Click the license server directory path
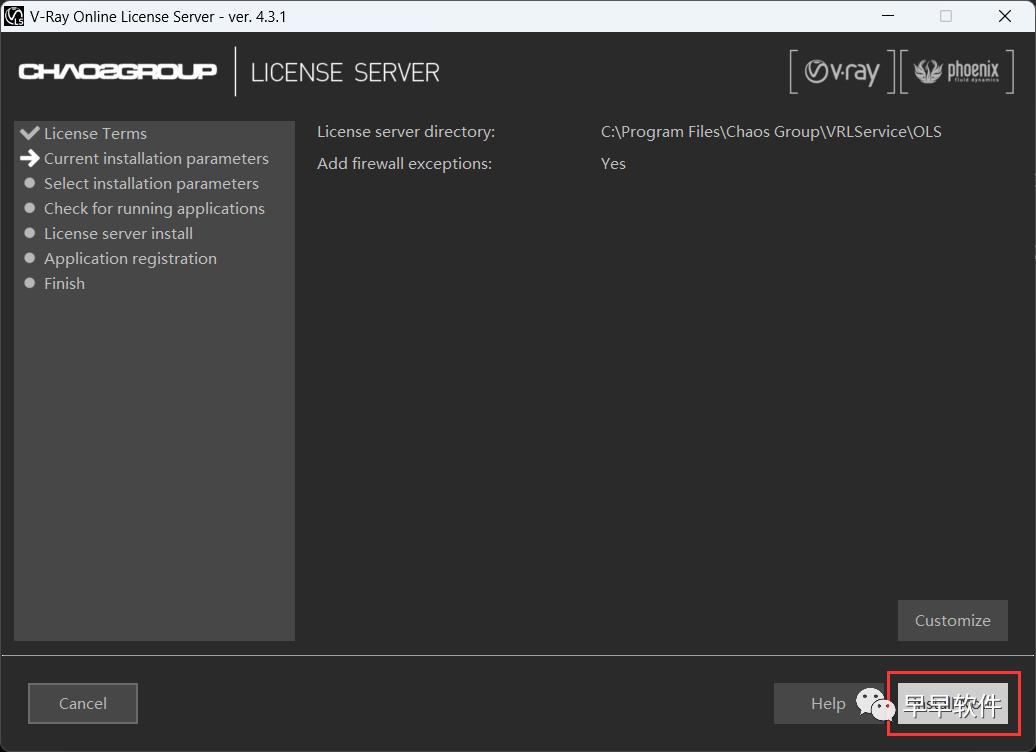 coord(771,132)
